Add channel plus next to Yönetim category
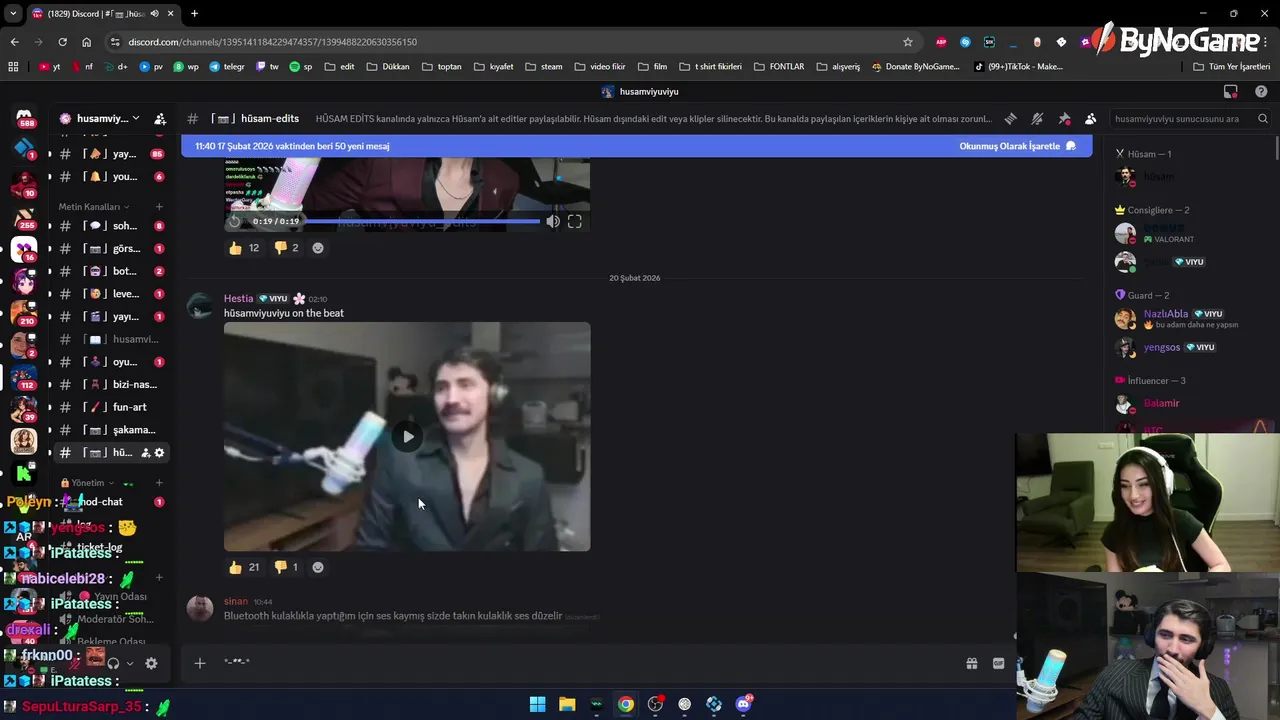This screenshot has width=1280, height=720. (159, 483)
